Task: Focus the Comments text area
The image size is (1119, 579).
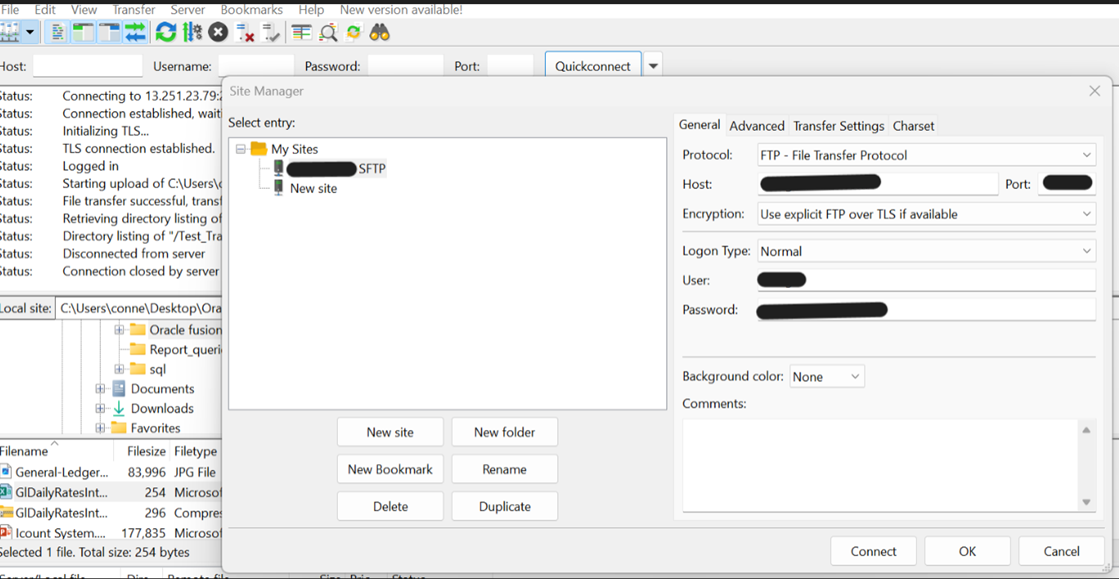Action: pos(879,465)
